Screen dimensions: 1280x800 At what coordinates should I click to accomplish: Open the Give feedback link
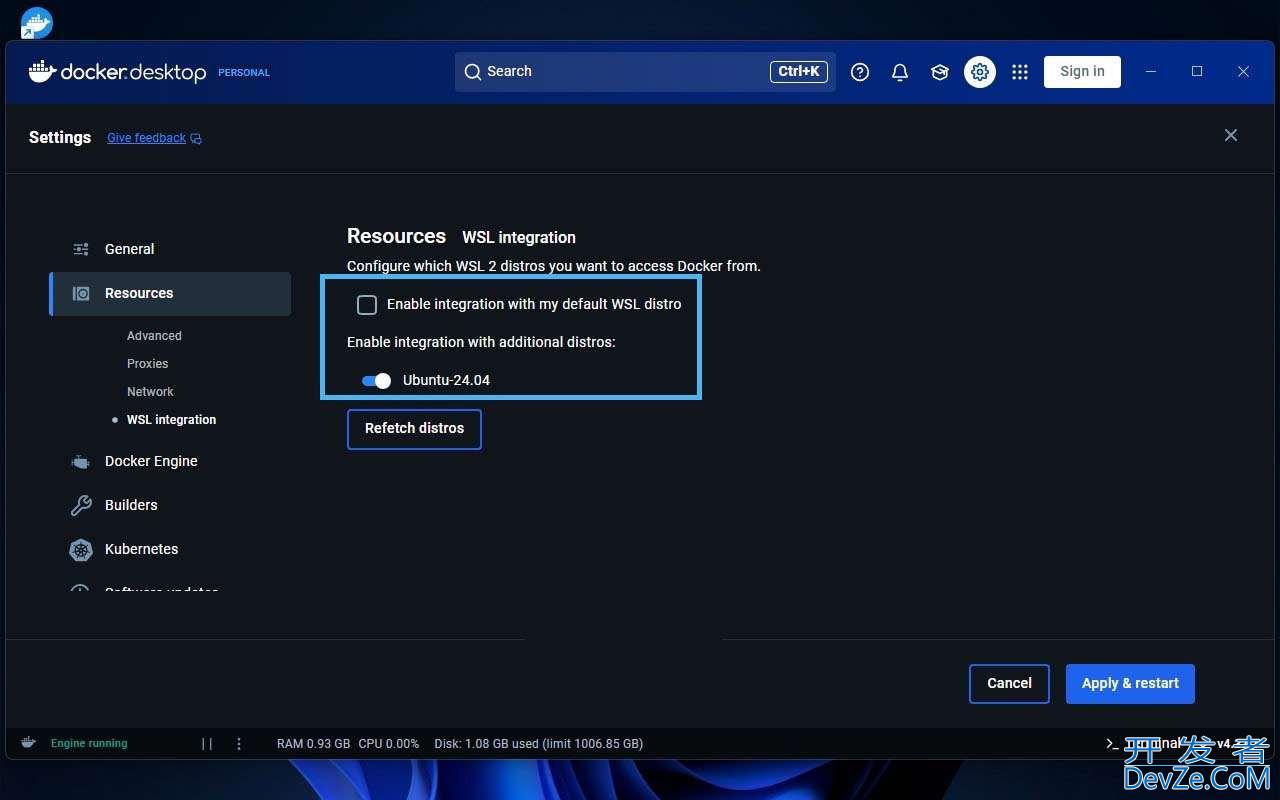point(146,138)
